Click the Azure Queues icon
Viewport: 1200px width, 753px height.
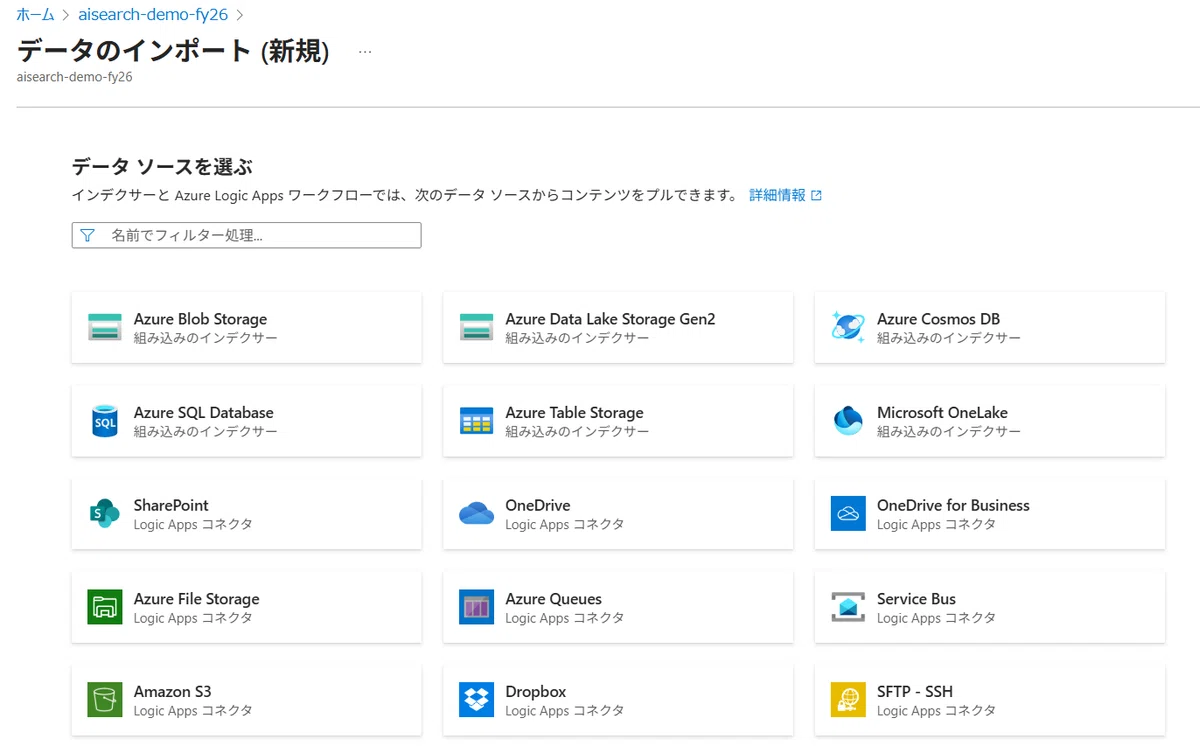pyautogui.click(x=476, y=607)
